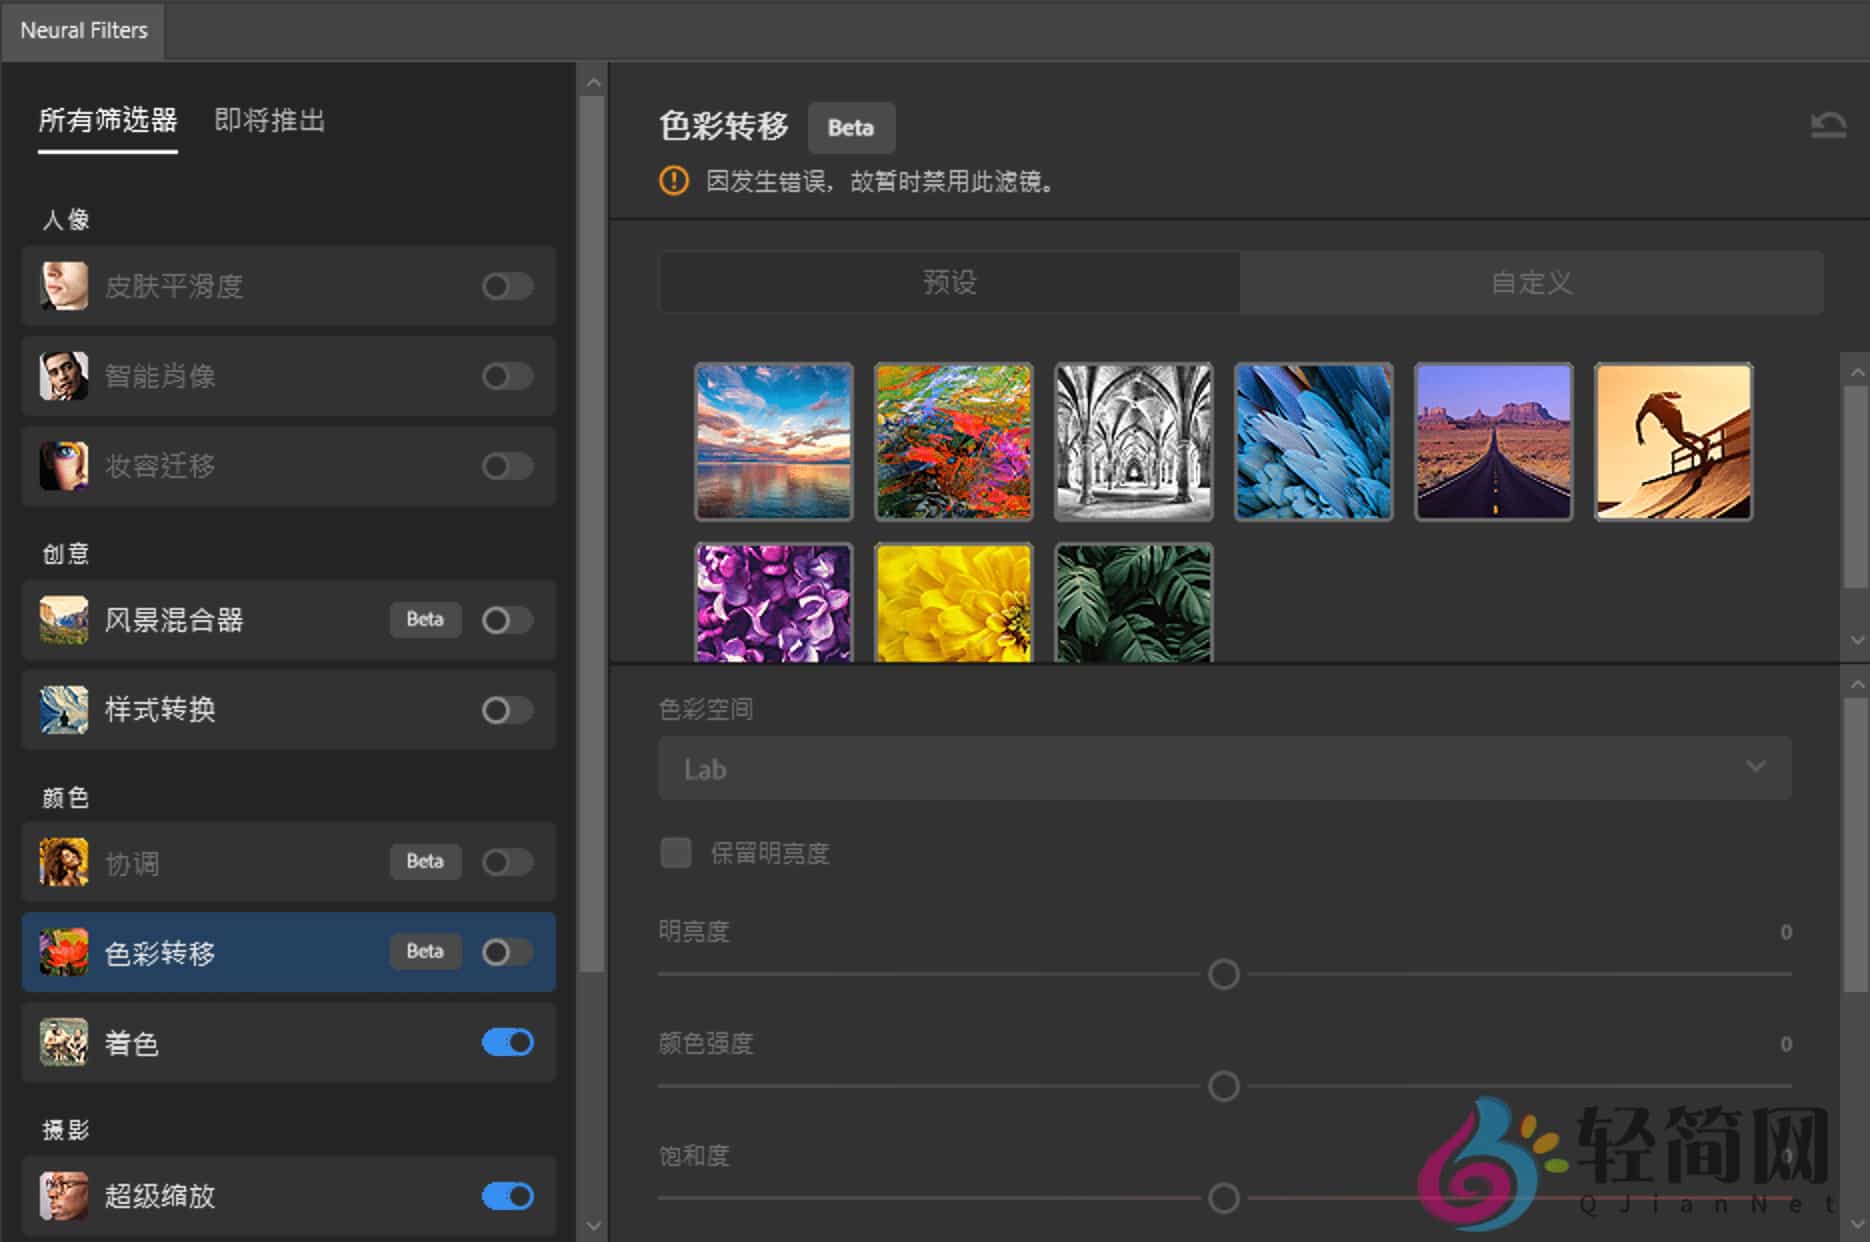
Task: Open the 风景混合器 landscape filter icon
Action: tap(62, 620)
